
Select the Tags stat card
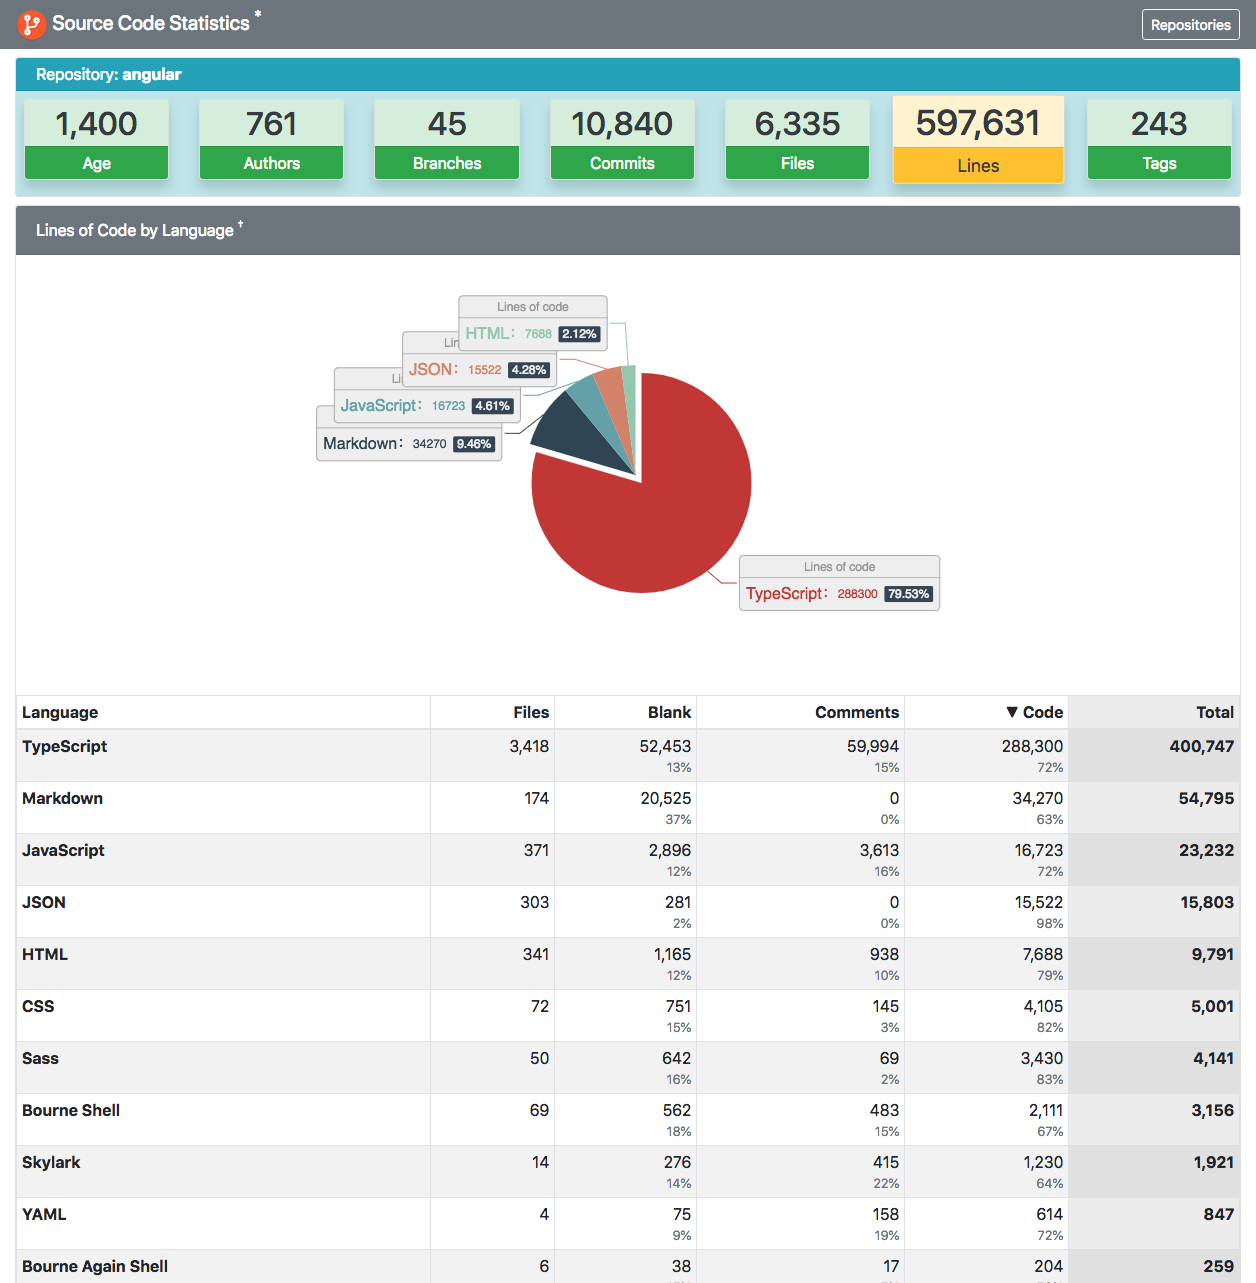click(1159, 139)
